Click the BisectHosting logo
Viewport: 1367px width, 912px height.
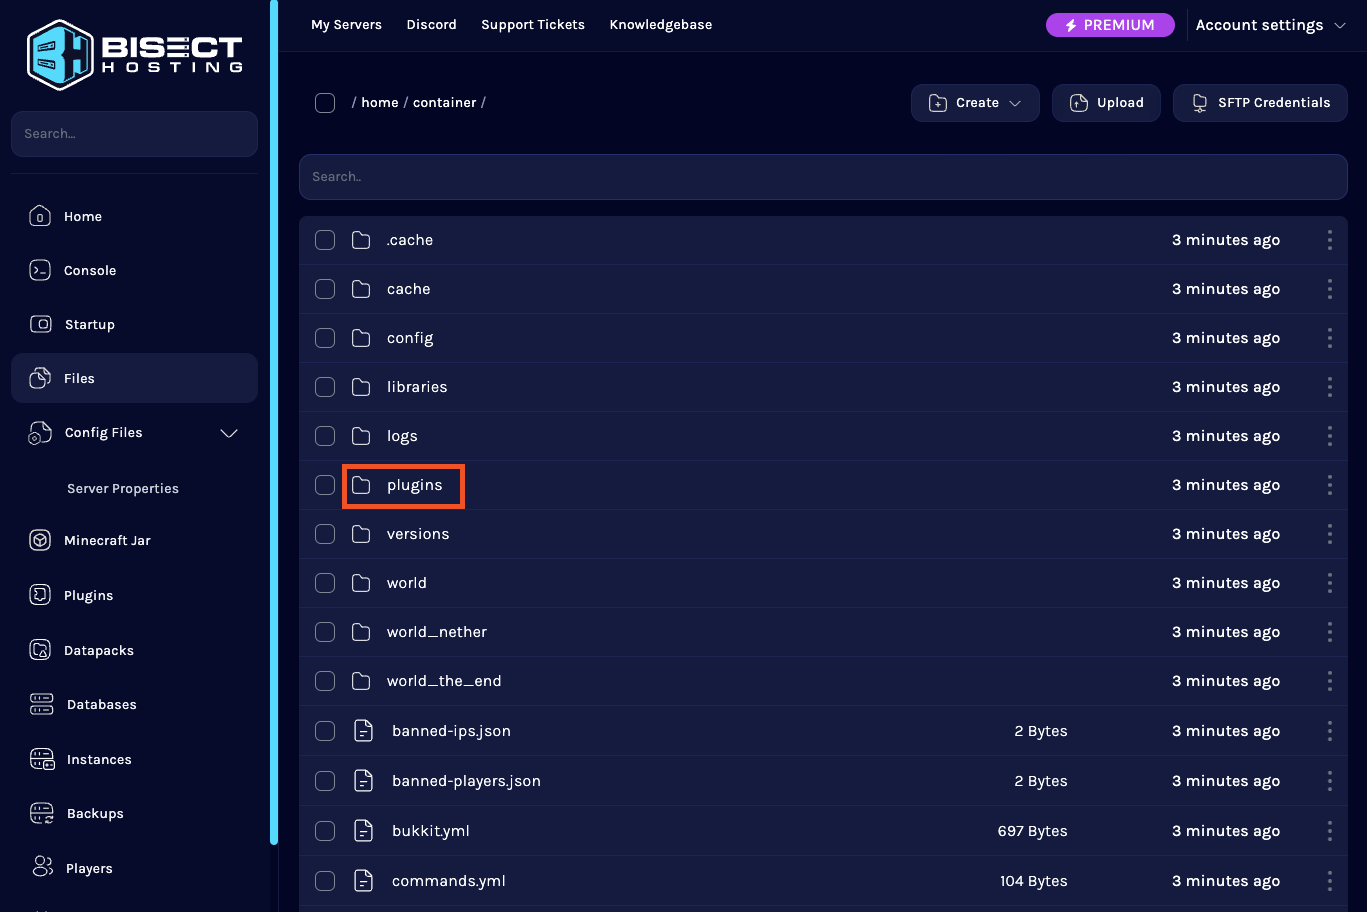pyautogui.click(x=134, y=55)
